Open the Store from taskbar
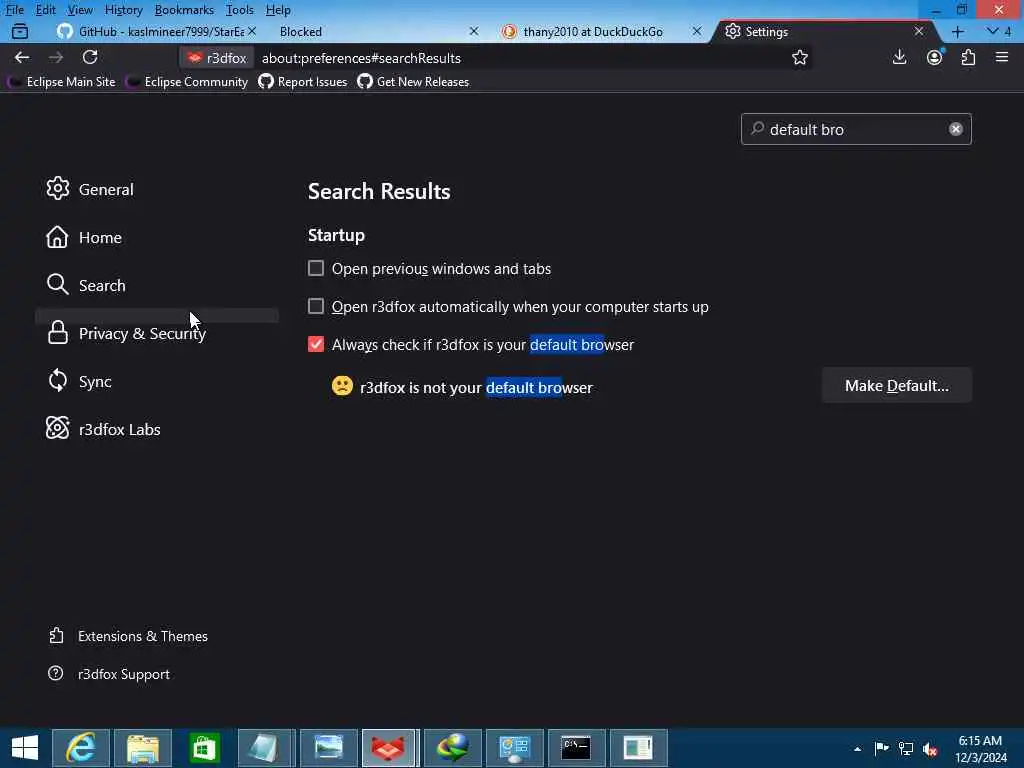Viewport: 1024px width, 768px height. 204,748
